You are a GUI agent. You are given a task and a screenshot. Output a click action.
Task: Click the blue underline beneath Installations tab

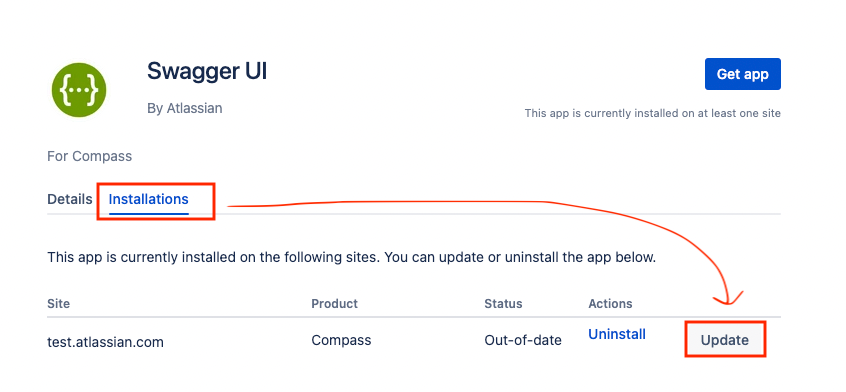click(148, 213)
